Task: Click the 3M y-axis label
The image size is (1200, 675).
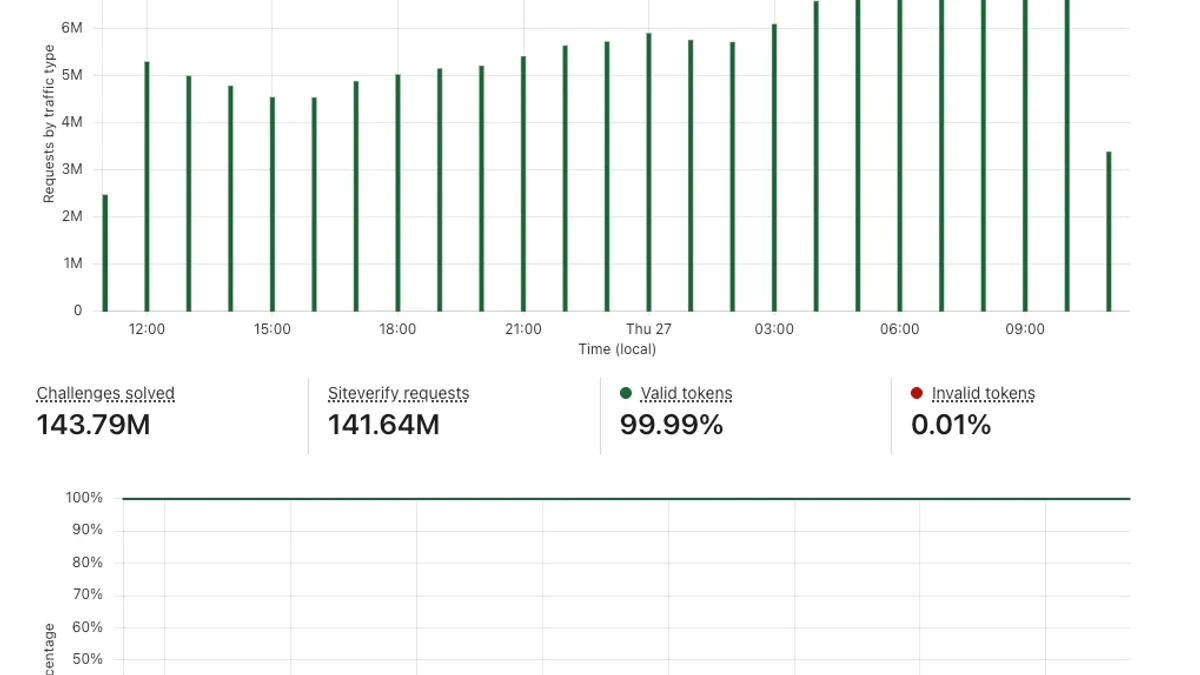Action: (x=72, y=169)
